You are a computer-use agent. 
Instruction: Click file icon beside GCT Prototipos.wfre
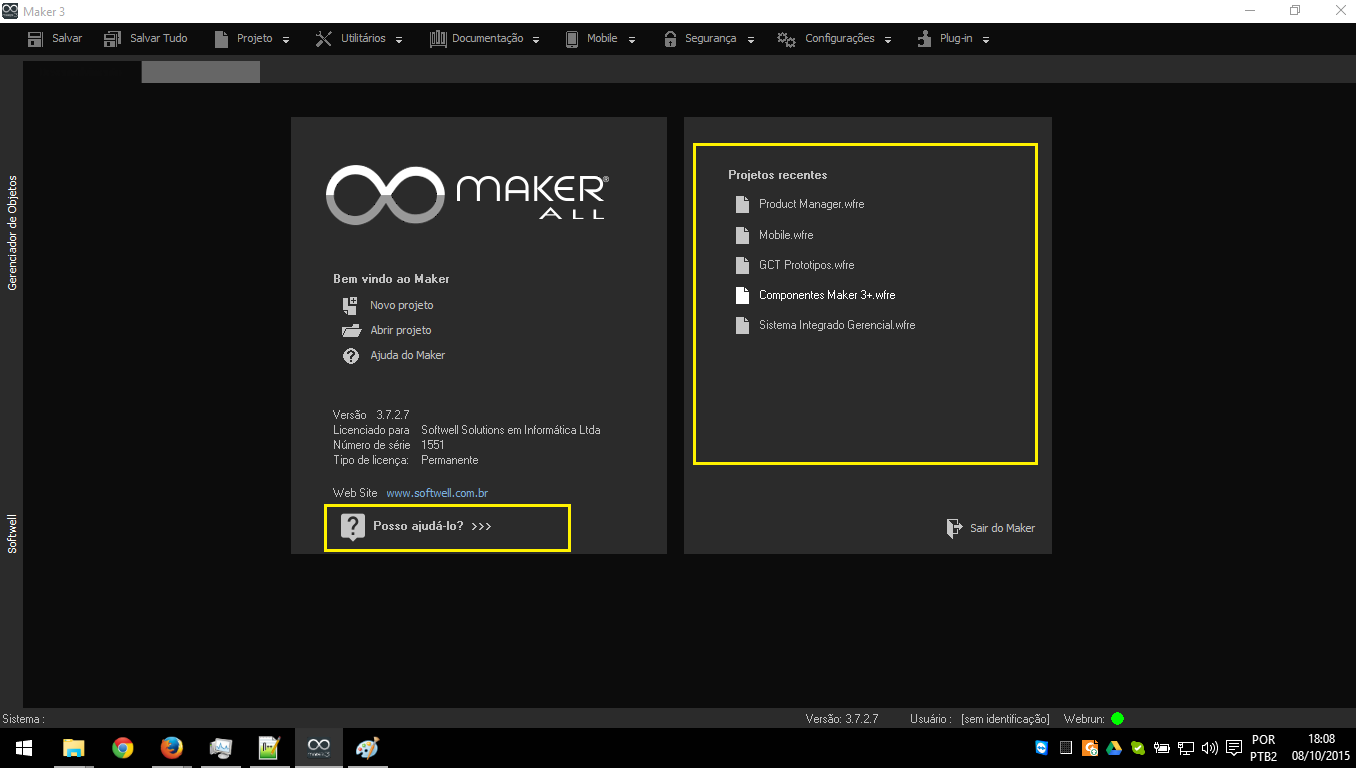point(742,266)
